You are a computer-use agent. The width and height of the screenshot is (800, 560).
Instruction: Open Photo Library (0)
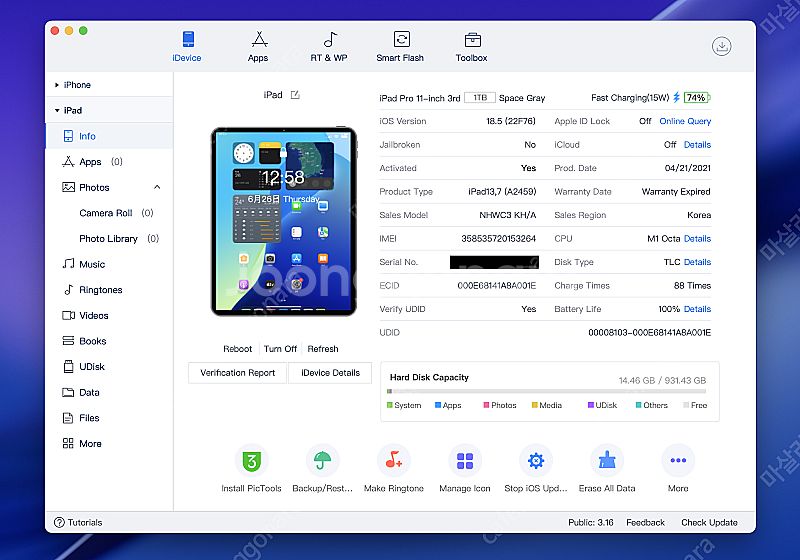(119, 238)
